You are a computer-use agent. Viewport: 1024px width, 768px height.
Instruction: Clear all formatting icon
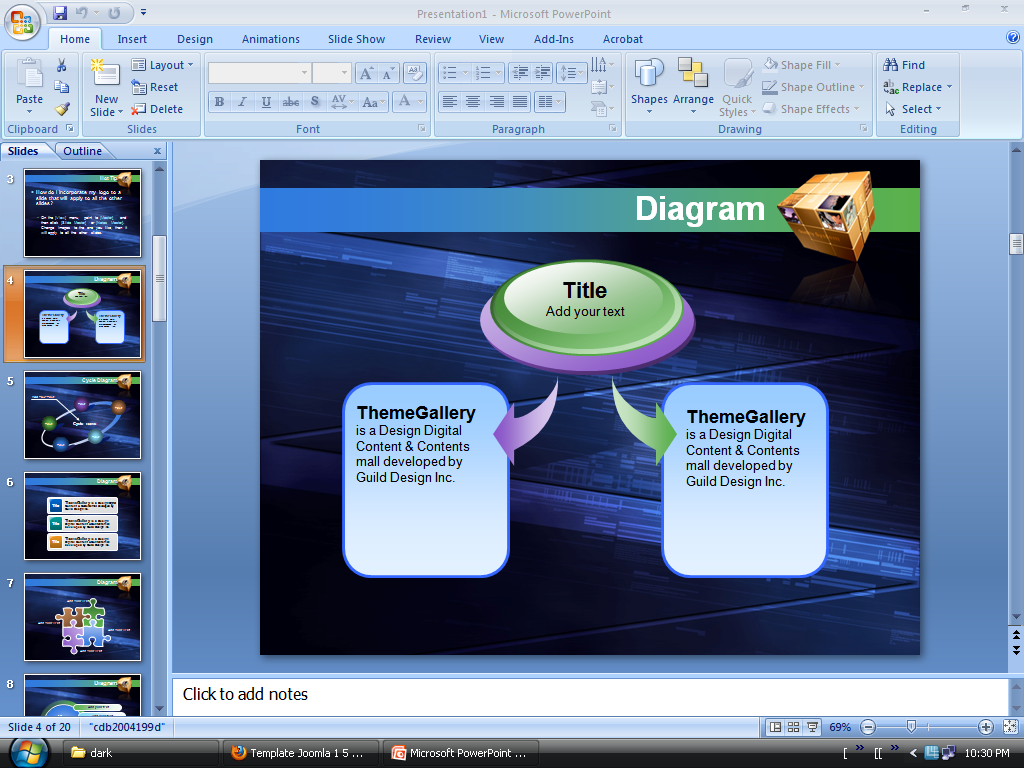tap(415, 73)
